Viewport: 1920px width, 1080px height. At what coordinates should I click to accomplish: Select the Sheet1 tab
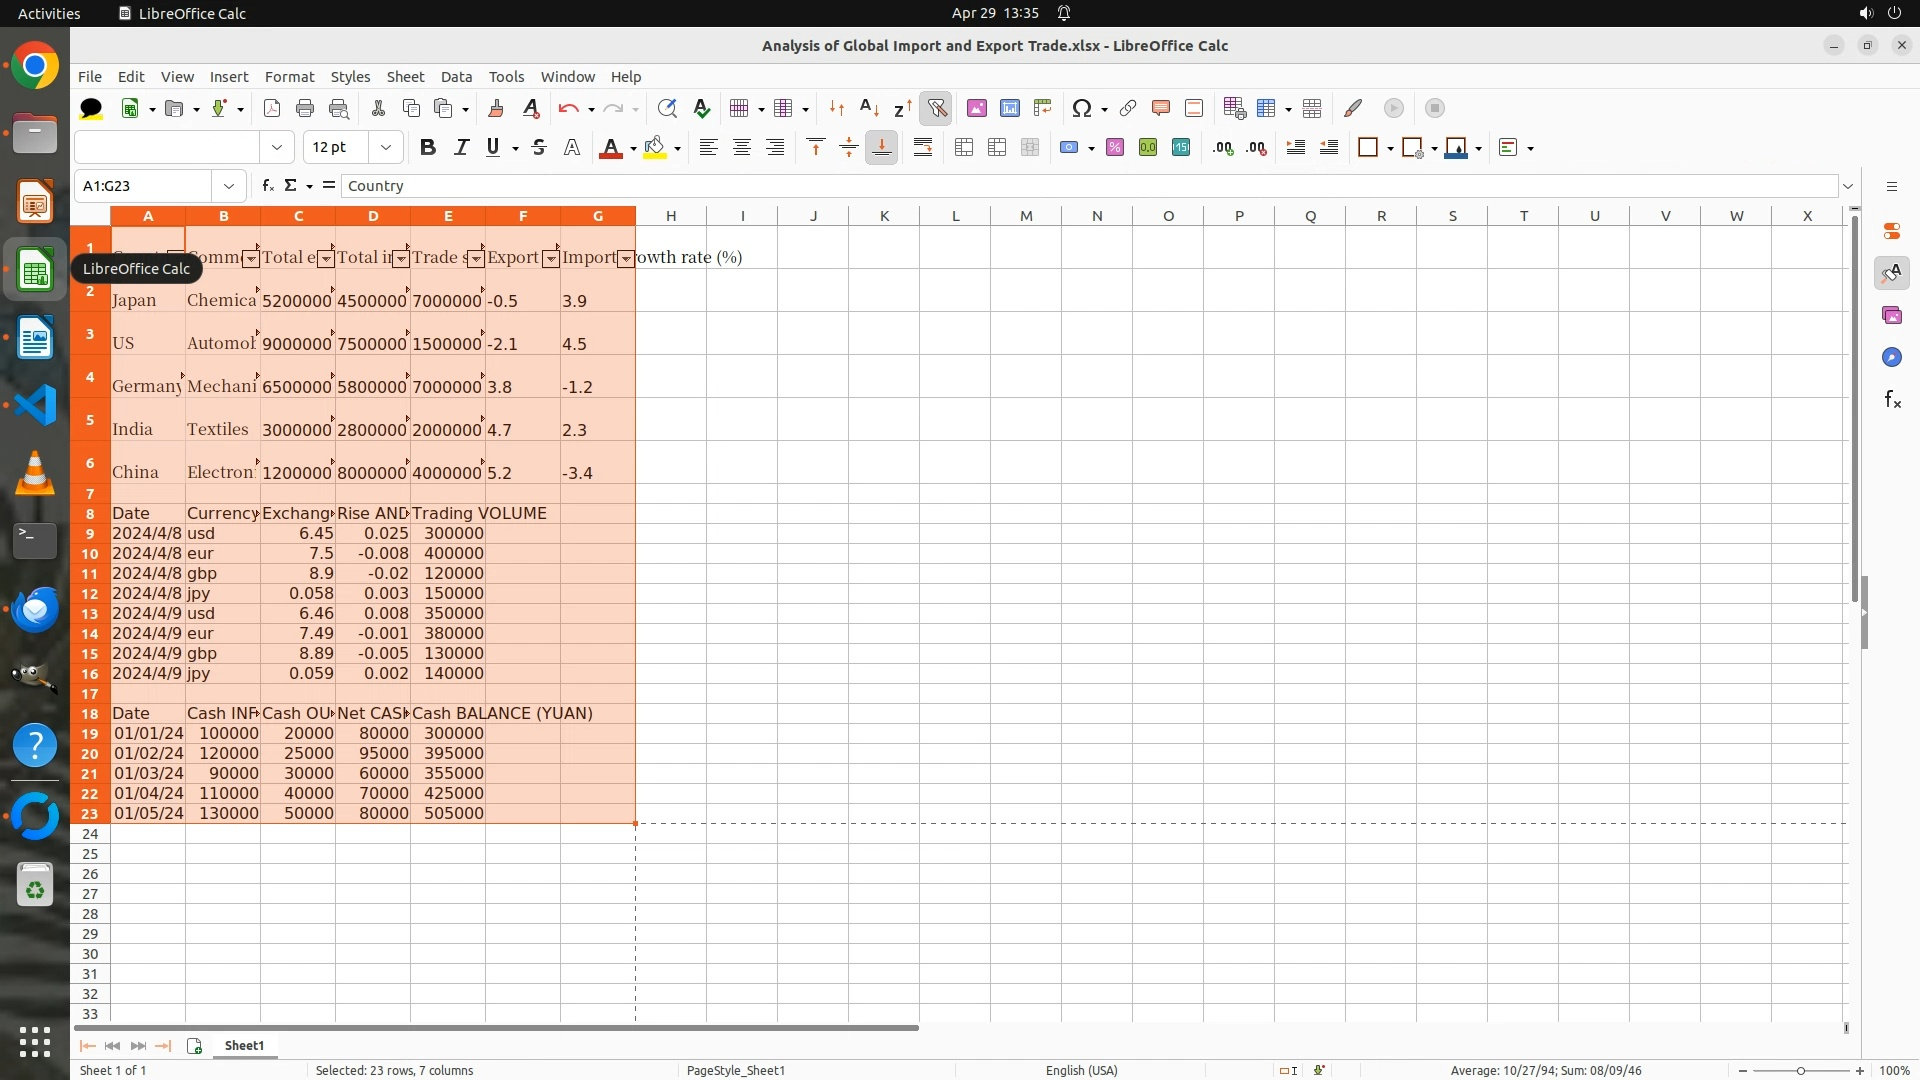(244, 1045)
